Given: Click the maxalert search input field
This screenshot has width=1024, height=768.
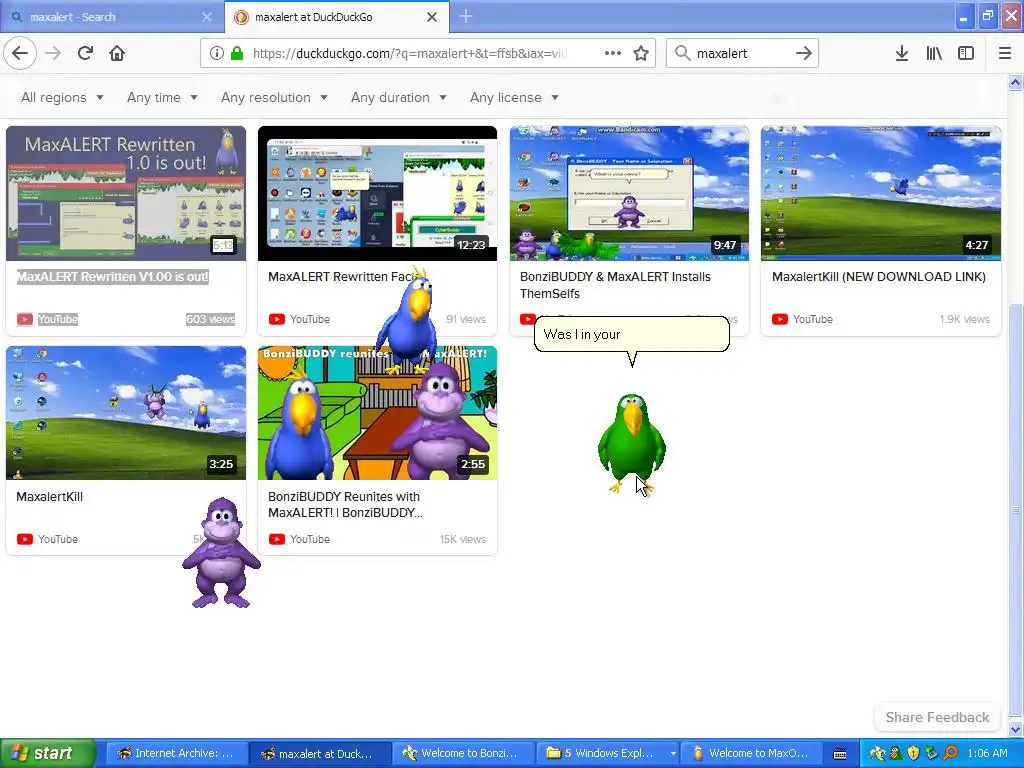Looking at the screenshot, I should click(x=741, y=54).
